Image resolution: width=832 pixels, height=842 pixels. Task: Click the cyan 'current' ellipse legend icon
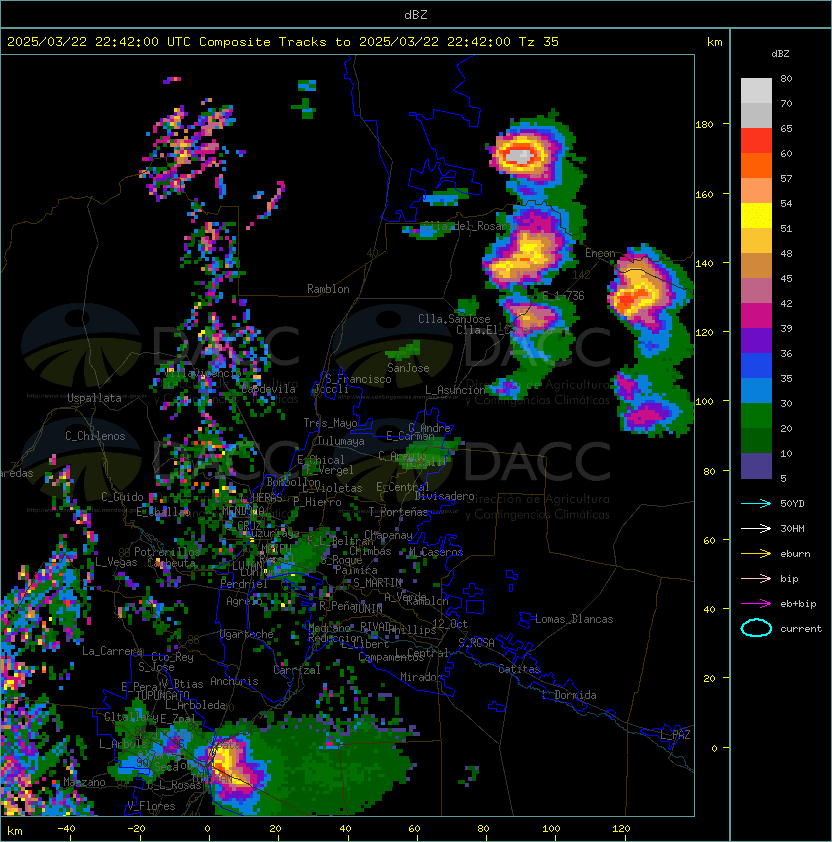[x=756, y=628]
